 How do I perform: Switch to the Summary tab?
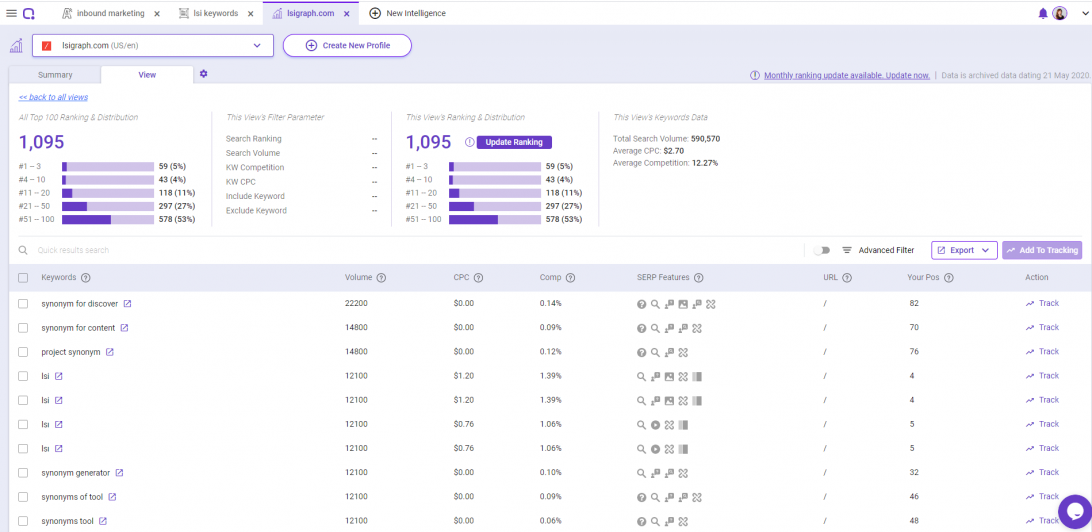(x=55, y=75)
